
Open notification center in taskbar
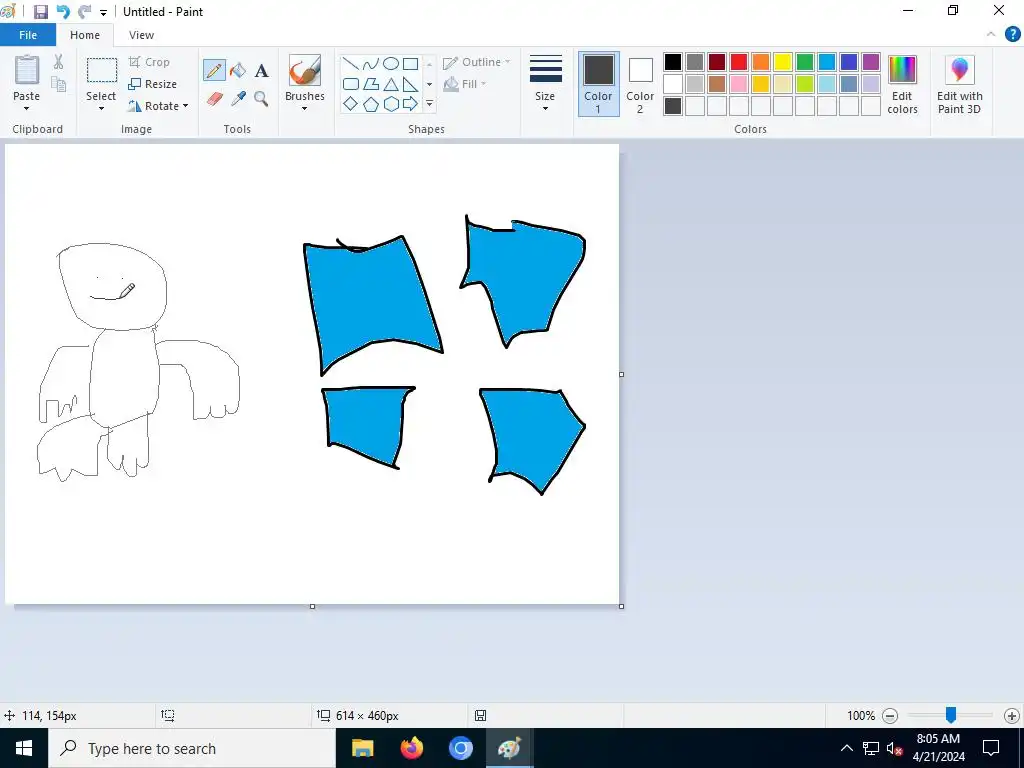(x=991, y=748)
